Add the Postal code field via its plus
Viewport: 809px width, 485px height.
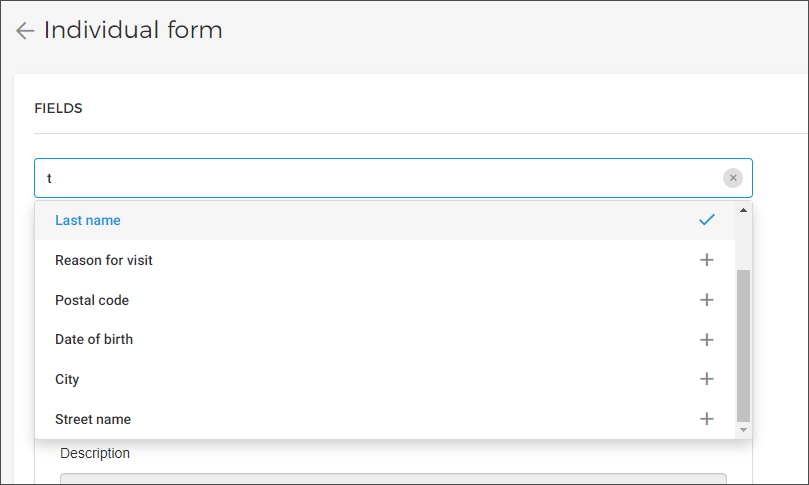[706, 300]
